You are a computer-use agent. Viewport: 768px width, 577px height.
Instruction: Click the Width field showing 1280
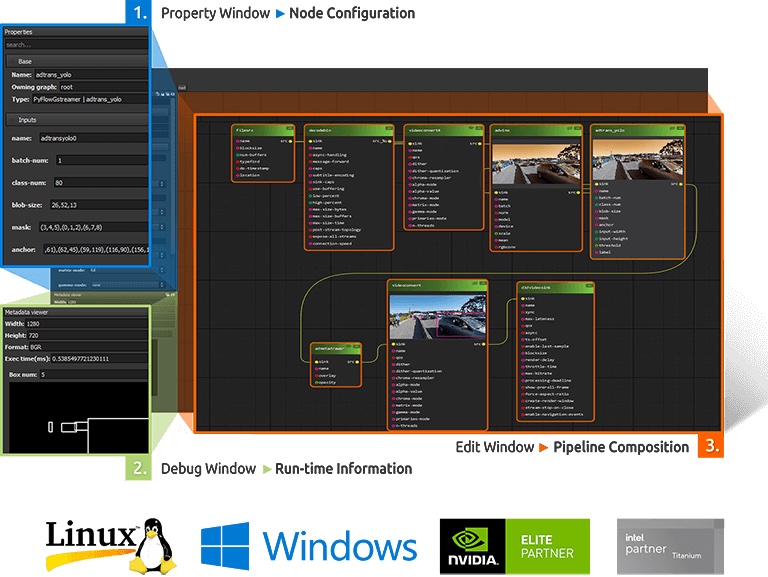pos(87,324)
